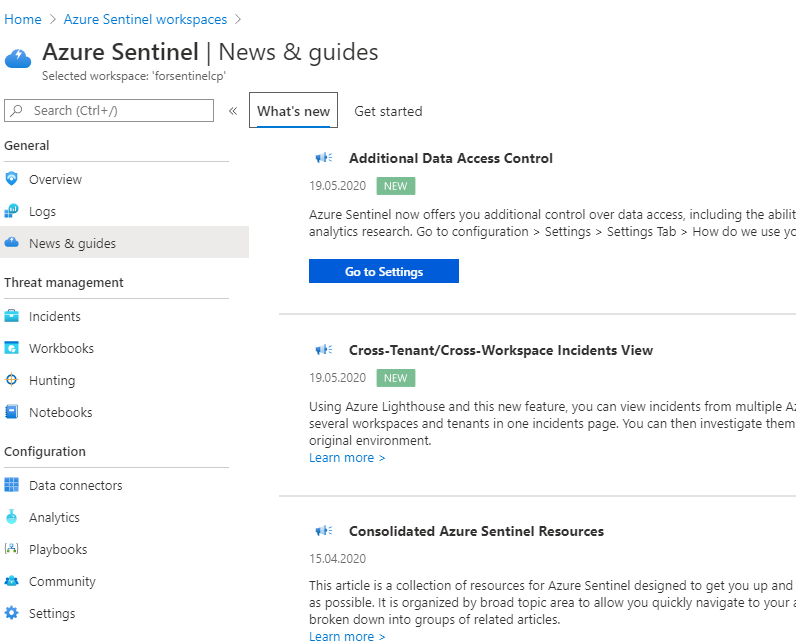The height and width of the screenshot is (642, 796).
Task: Click the Hunting crosshair icon
Action: [x=11, y=380]
